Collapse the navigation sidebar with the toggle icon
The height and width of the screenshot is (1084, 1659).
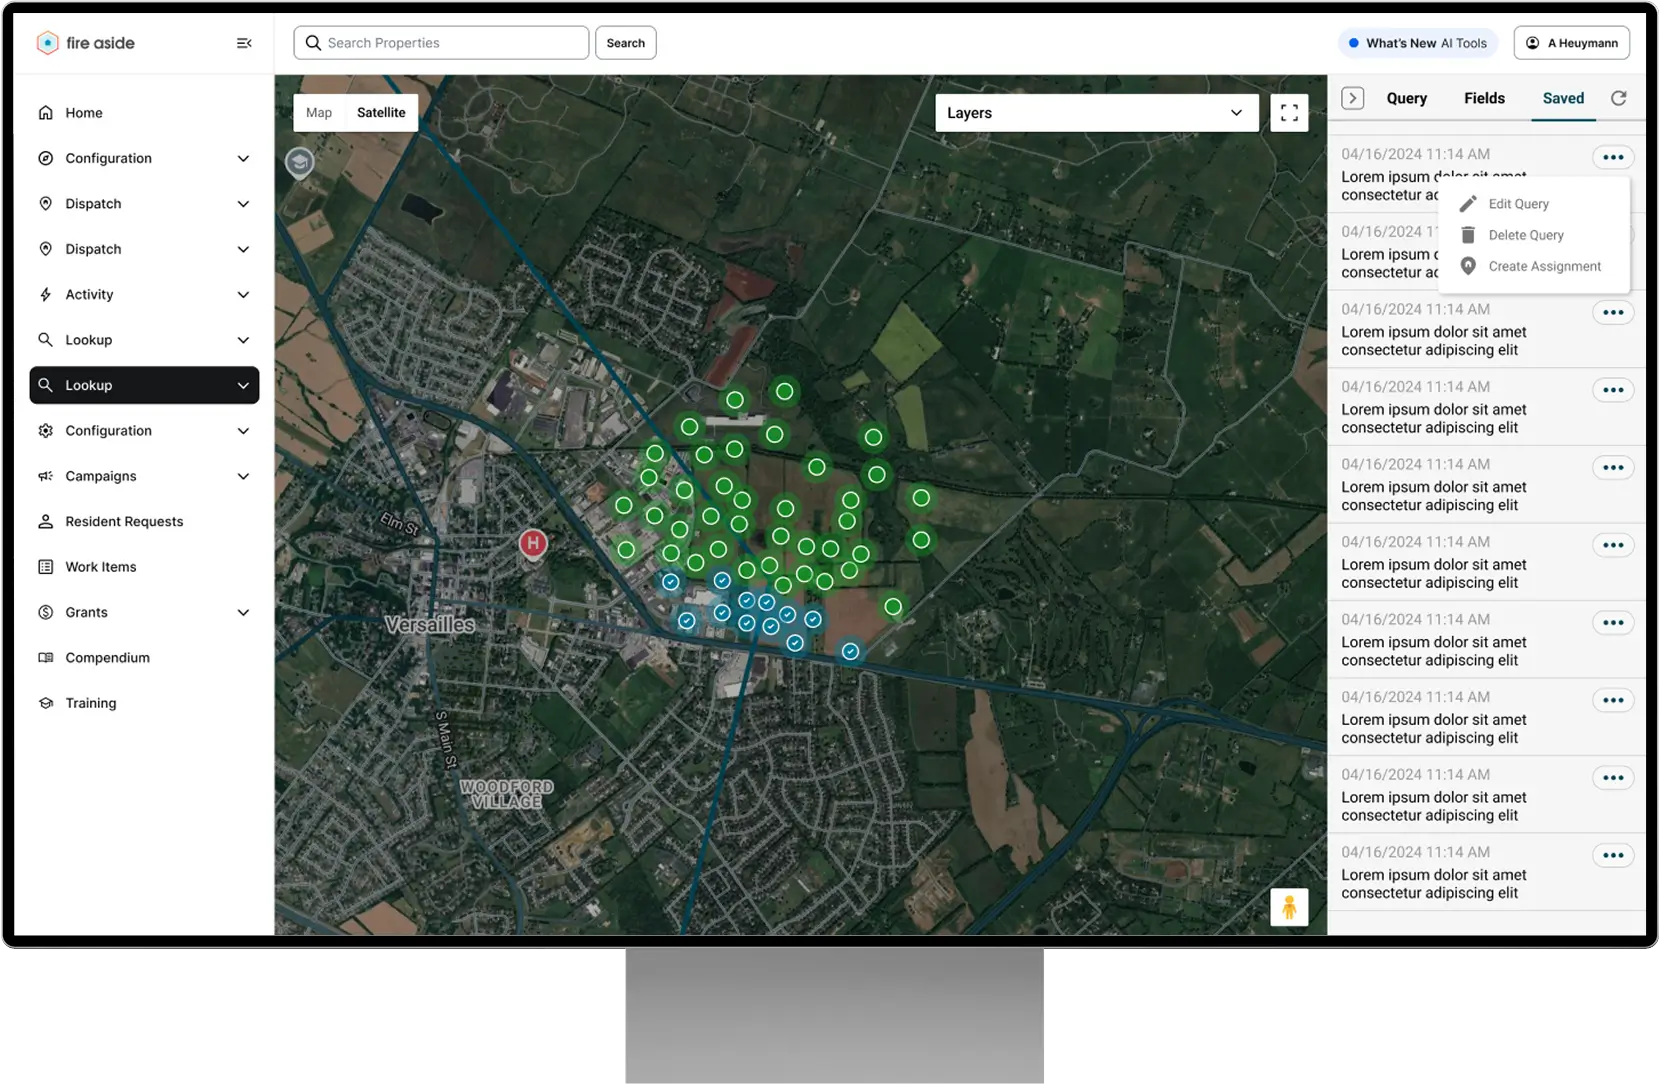(x=244, y=42)
